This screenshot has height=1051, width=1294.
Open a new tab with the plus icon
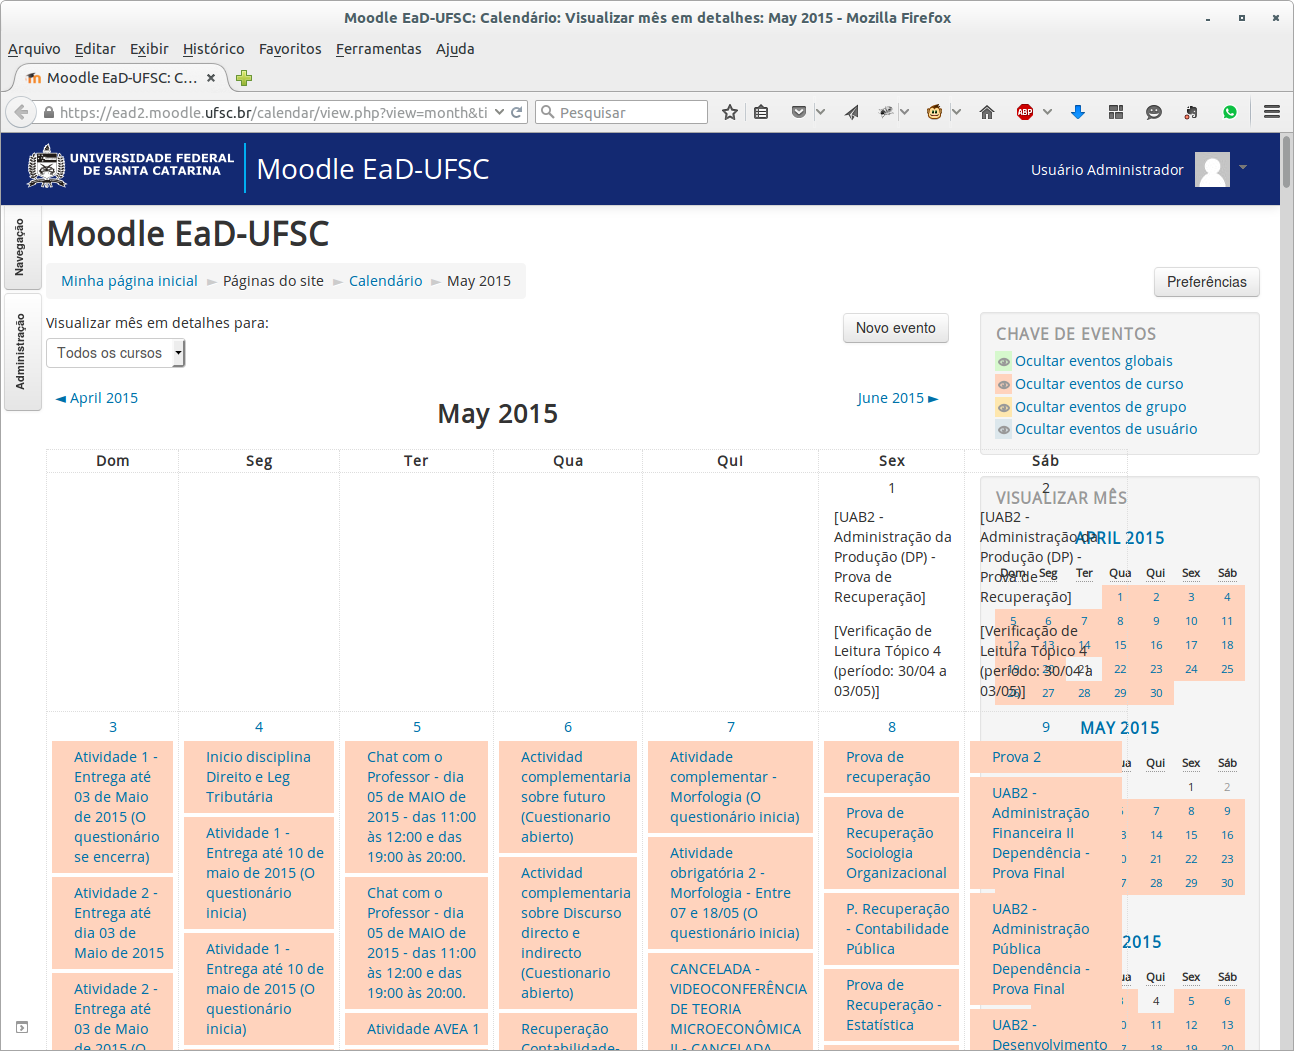(x=244, y=78)
